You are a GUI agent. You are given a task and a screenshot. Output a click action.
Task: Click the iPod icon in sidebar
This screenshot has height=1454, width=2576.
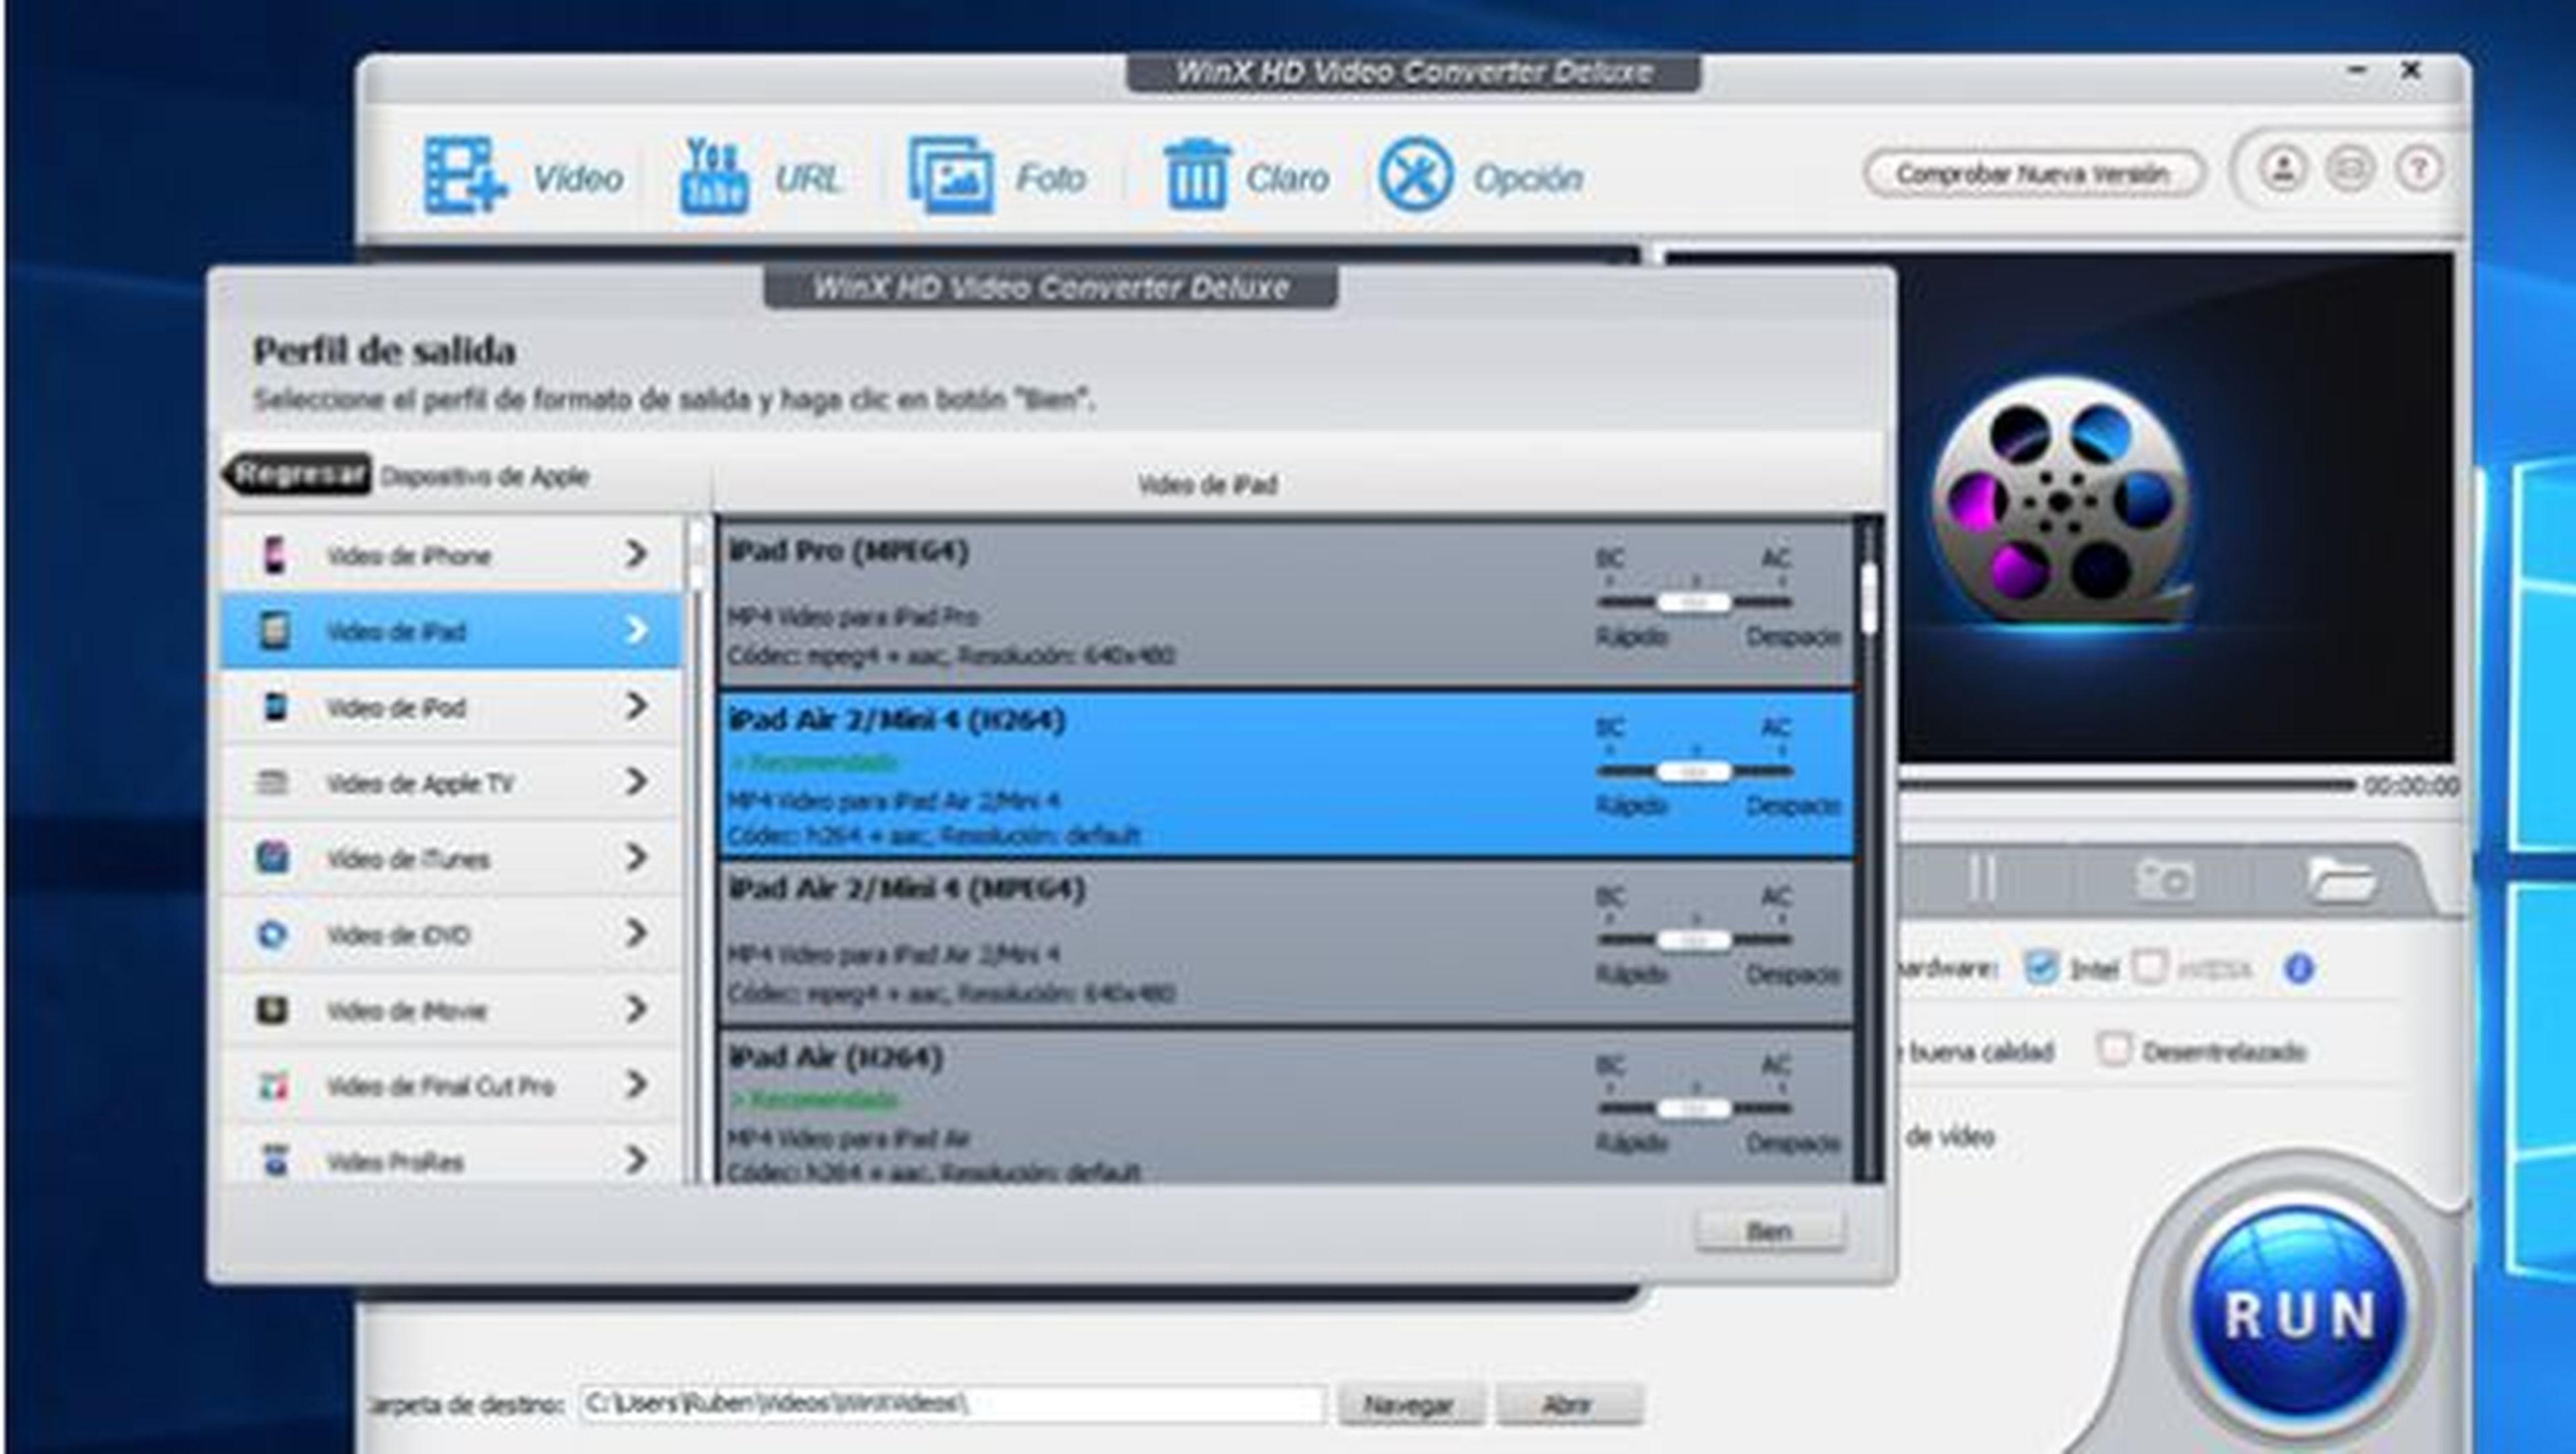click(274, 706)
